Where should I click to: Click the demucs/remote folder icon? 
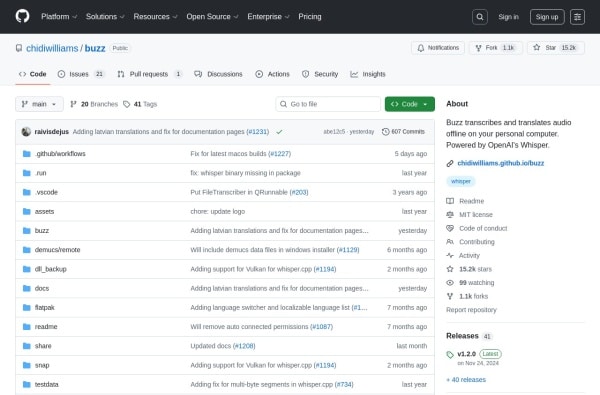[26, 250]
